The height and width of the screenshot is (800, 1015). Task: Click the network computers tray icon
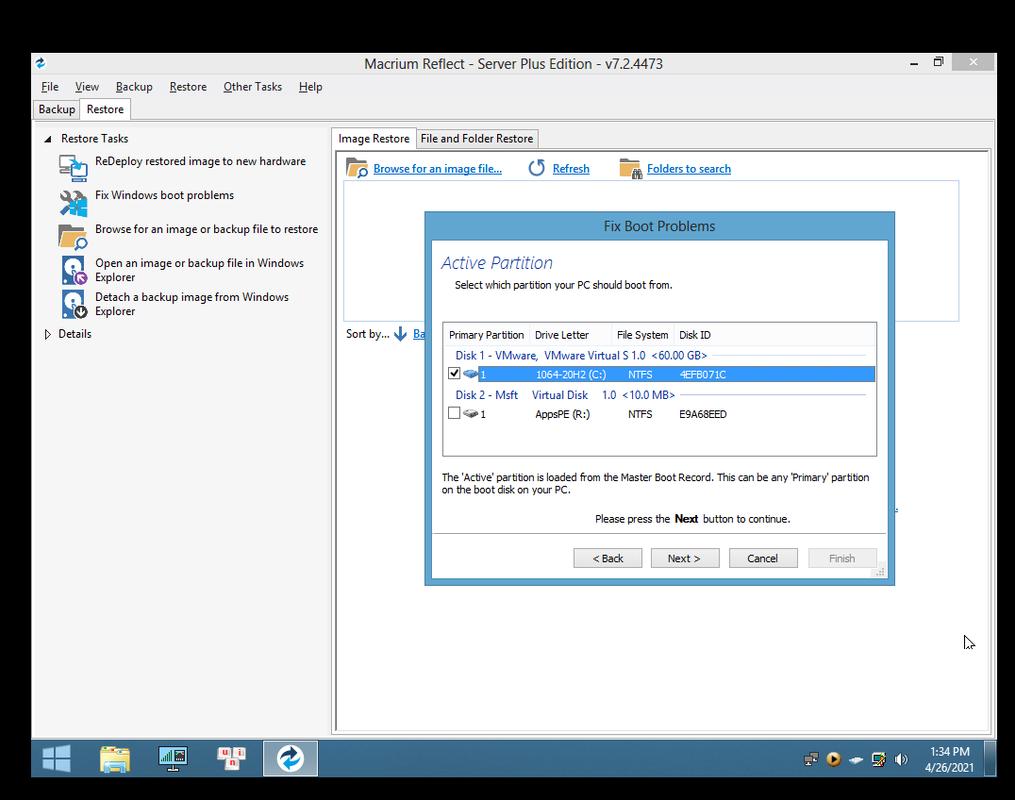tap(811, 759)
